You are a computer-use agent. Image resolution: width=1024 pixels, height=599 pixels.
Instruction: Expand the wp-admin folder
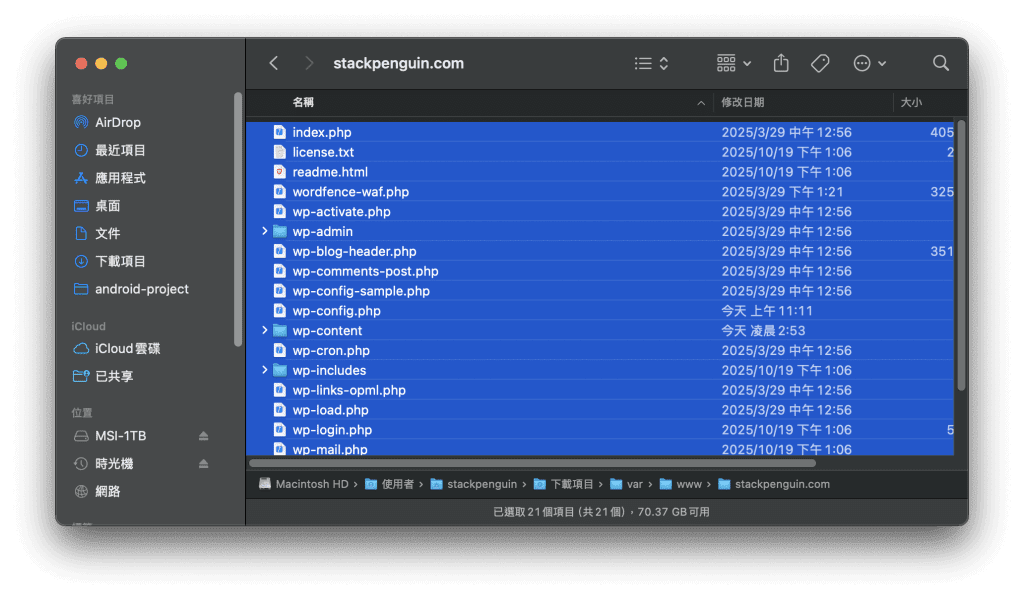(265, 231)
